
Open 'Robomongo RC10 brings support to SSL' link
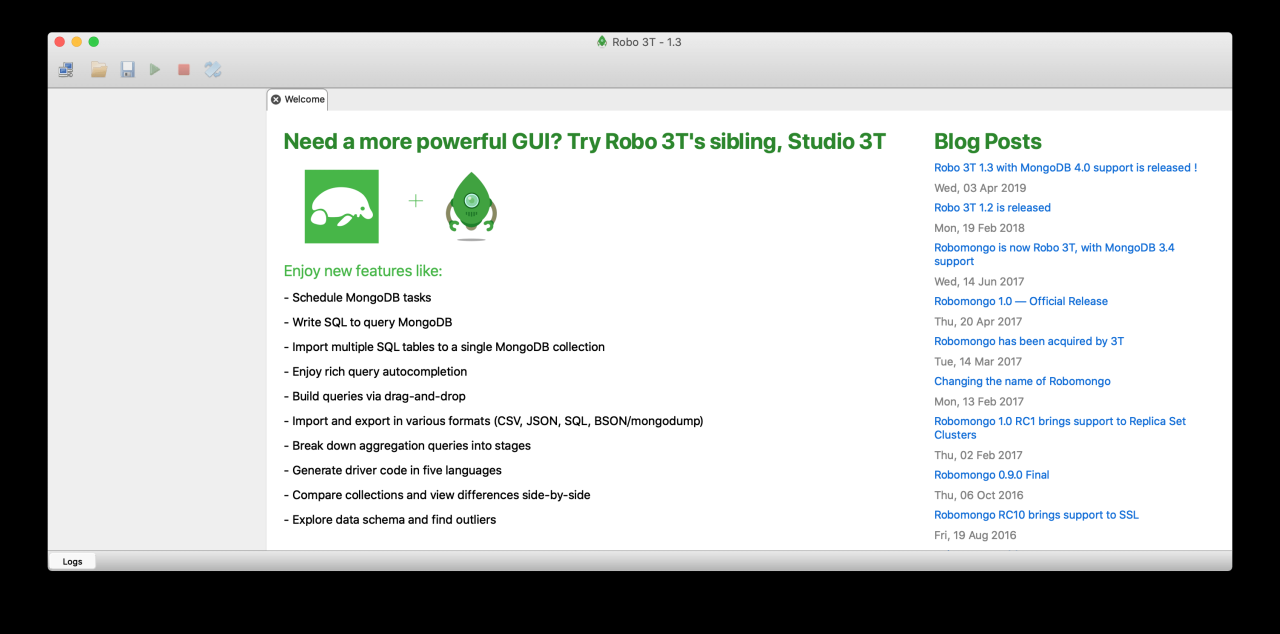click(x=1036, y=515)
